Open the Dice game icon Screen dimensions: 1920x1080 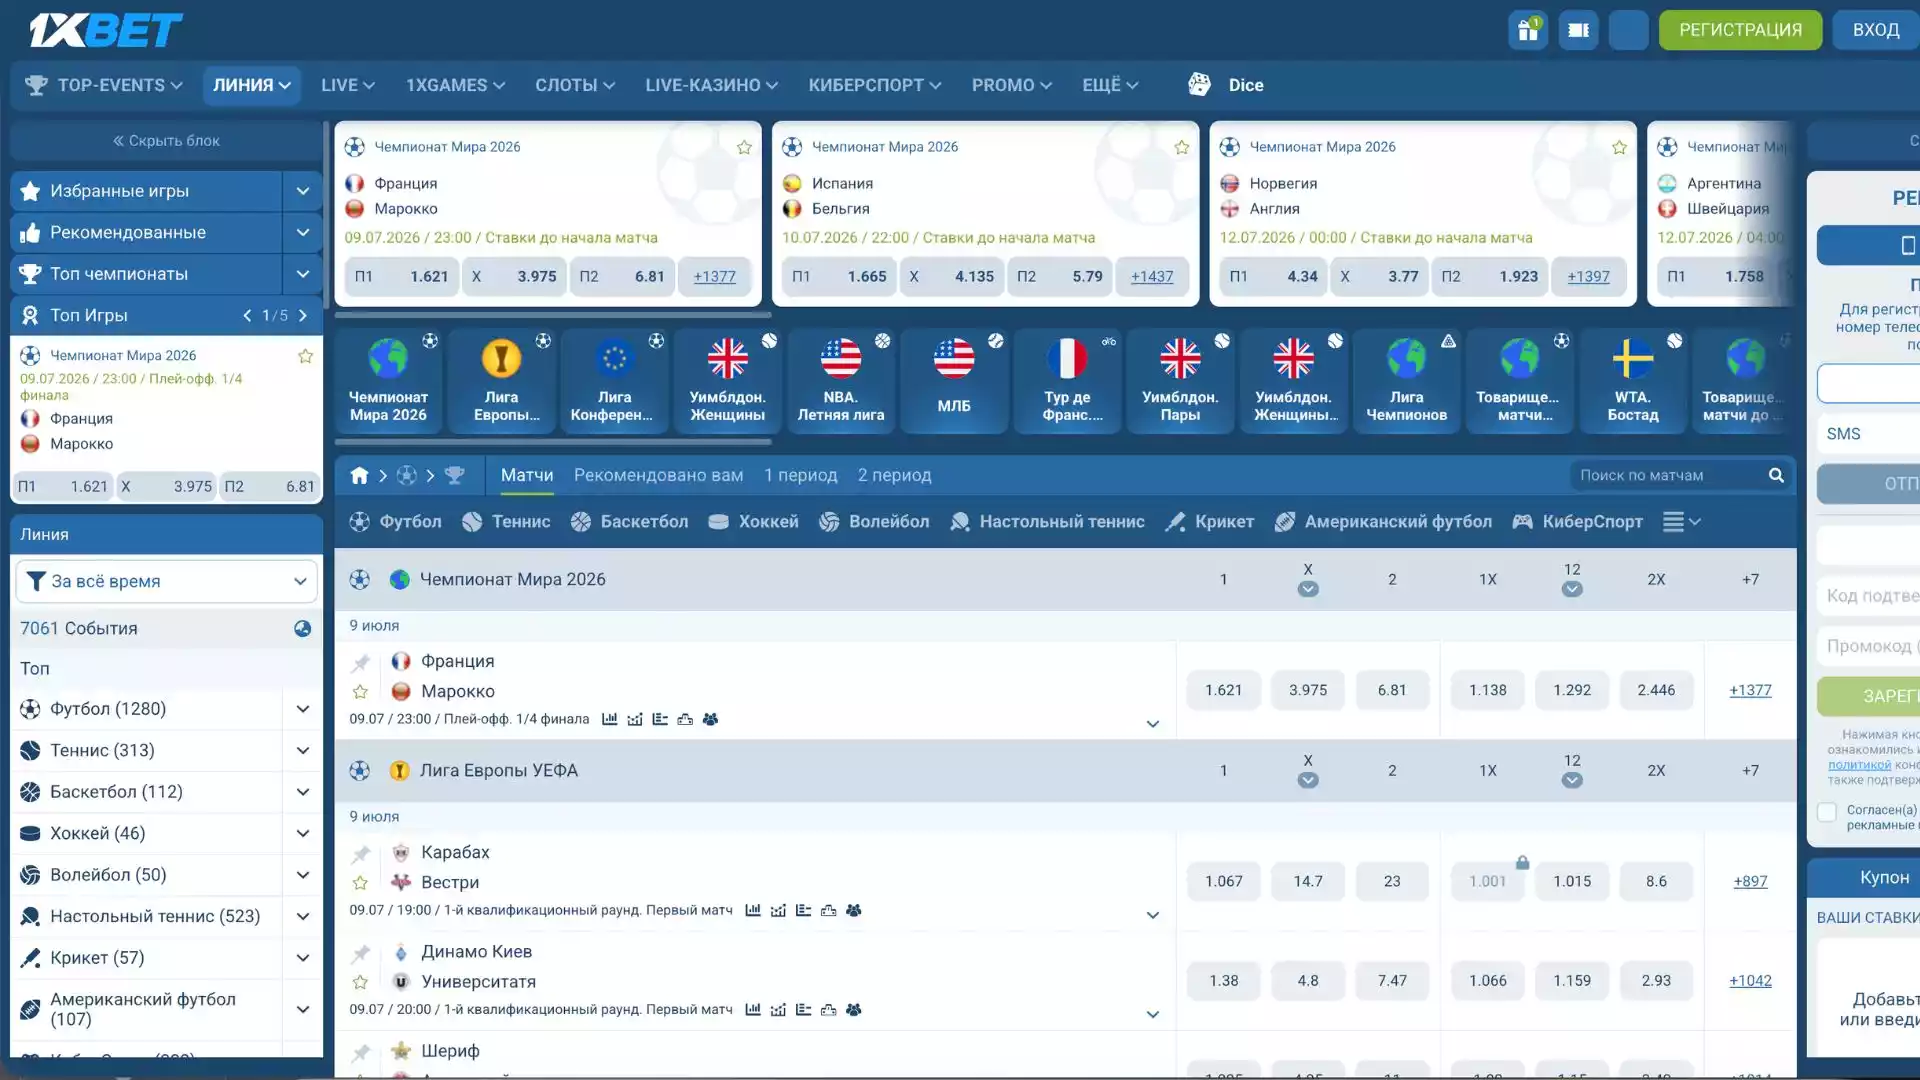coord(1199,85)
